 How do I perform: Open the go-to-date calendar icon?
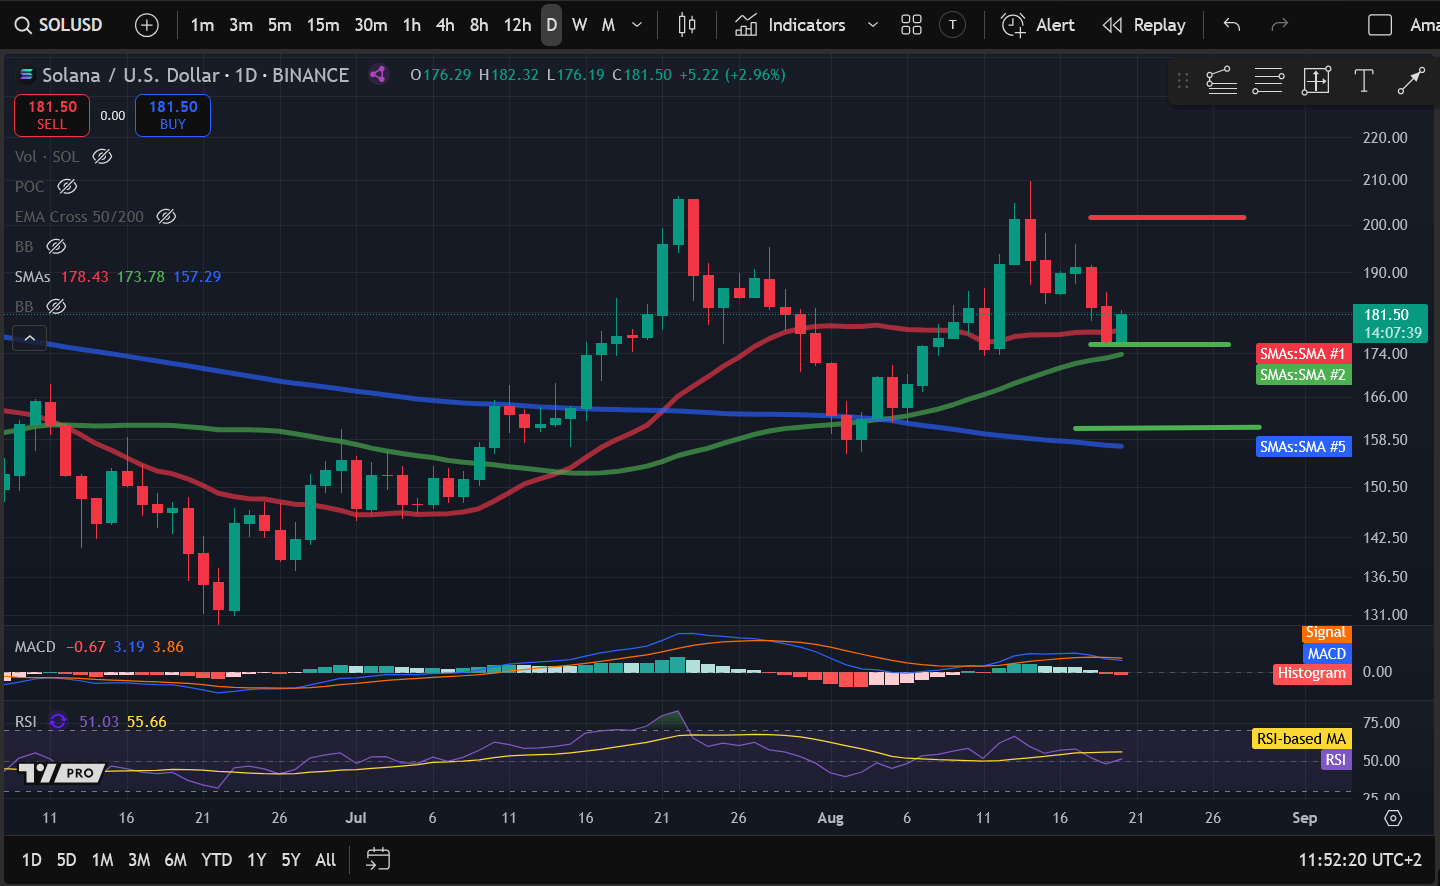378,859
